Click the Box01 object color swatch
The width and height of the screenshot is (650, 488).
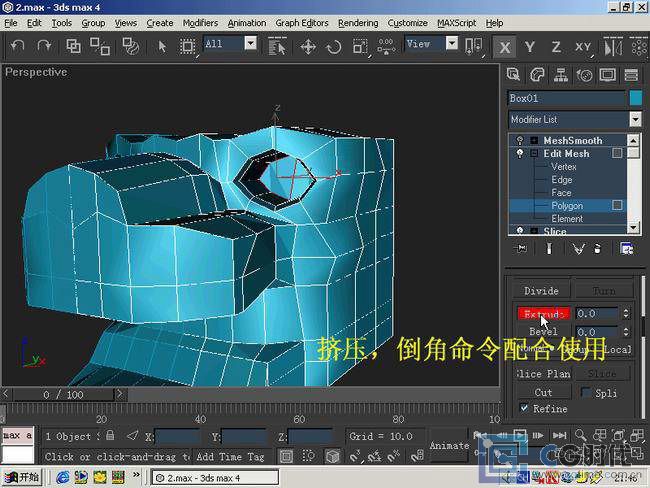[x=635, y=98]
